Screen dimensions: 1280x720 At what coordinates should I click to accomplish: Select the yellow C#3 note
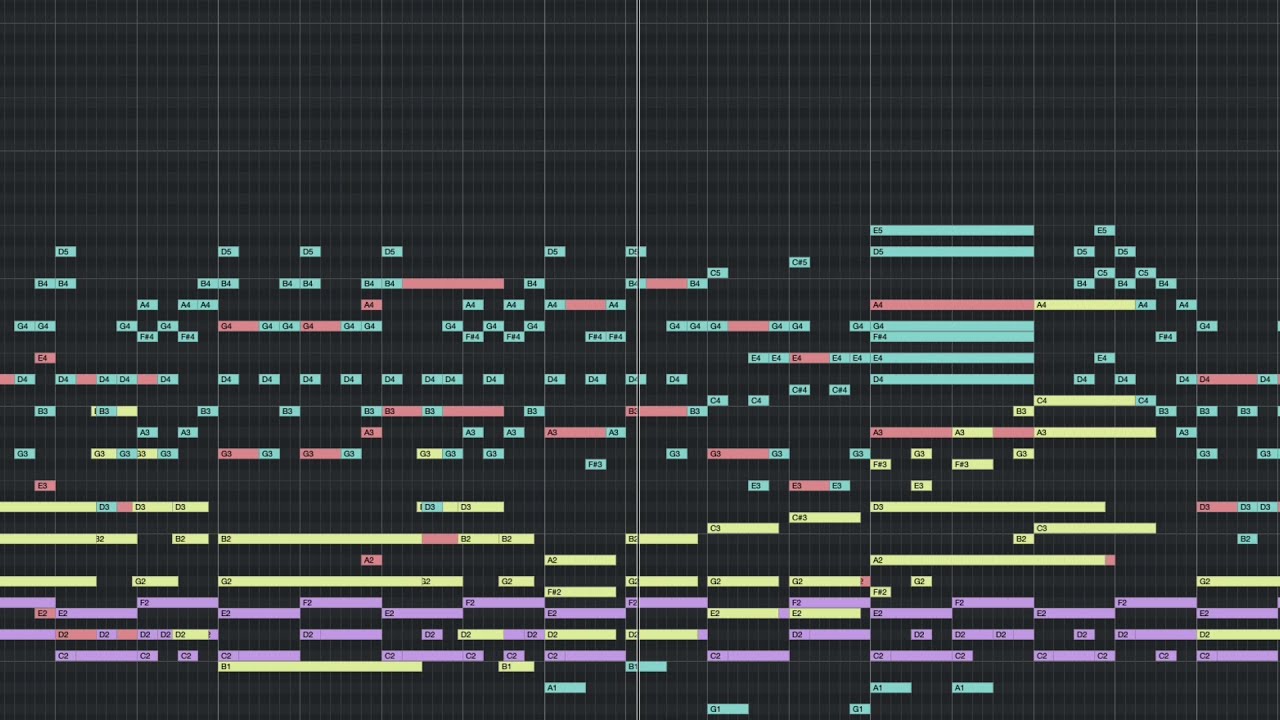click(825, 517)
